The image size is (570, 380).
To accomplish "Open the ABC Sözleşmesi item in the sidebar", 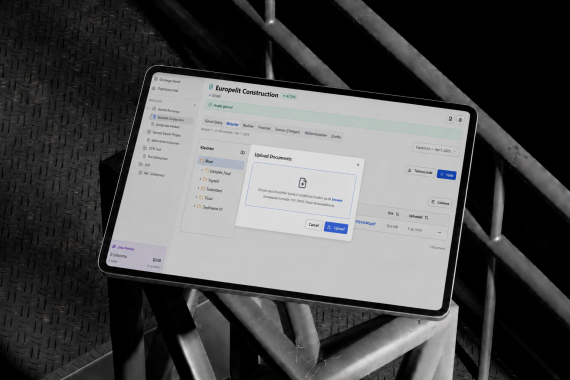I will click(152, 174).
